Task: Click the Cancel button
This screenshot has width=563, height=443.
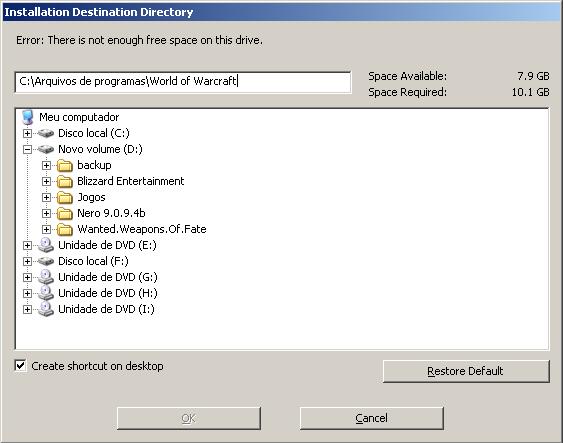Action: pos(372,418)
